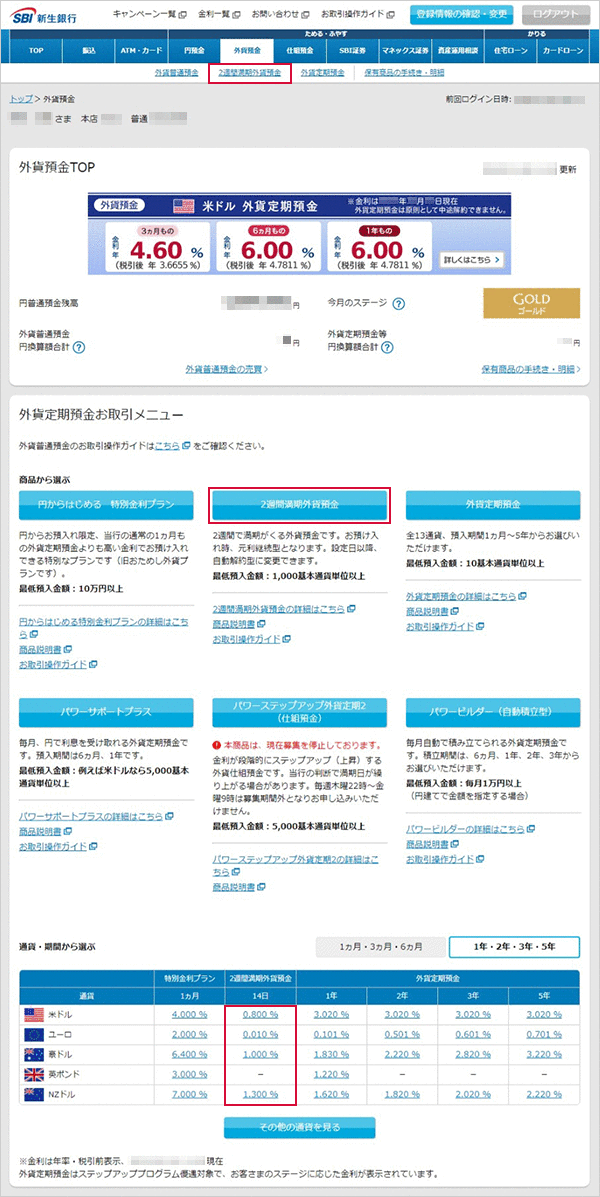The width and height of the screenshot is (600, 1197).
Task: Click help icon beside 今月のステージ
Action: coord(398,304)
